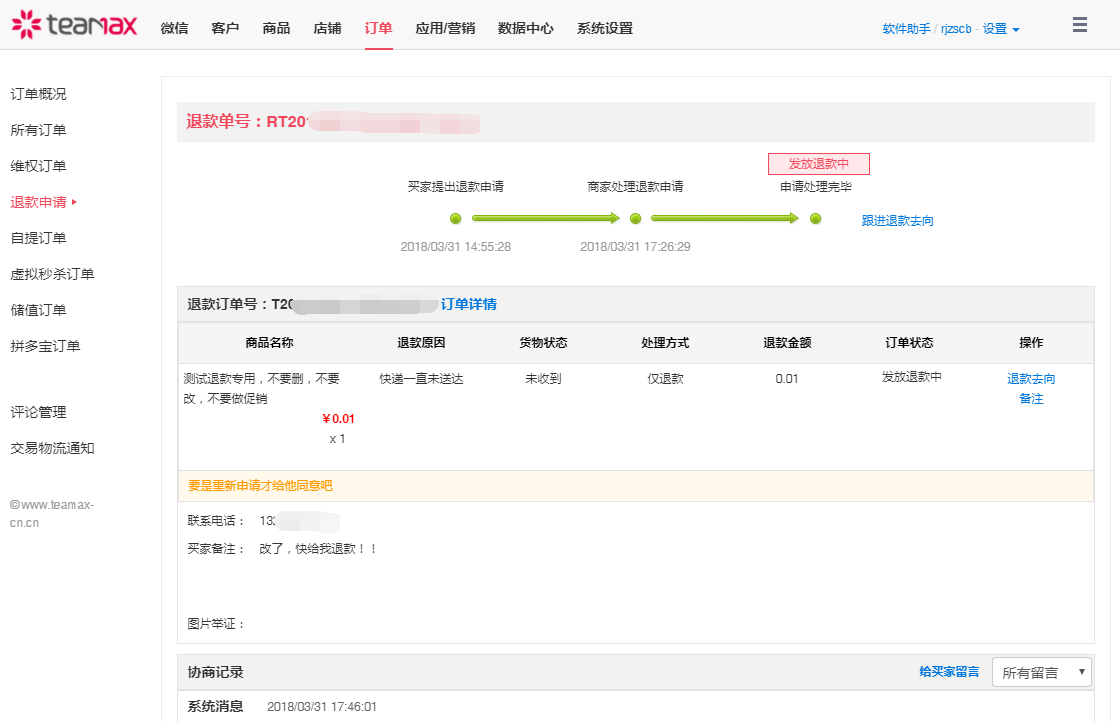Switch to 数据中心 section
The height and width of the screenshot is (722, 1120).
click(x=525, y=28)
